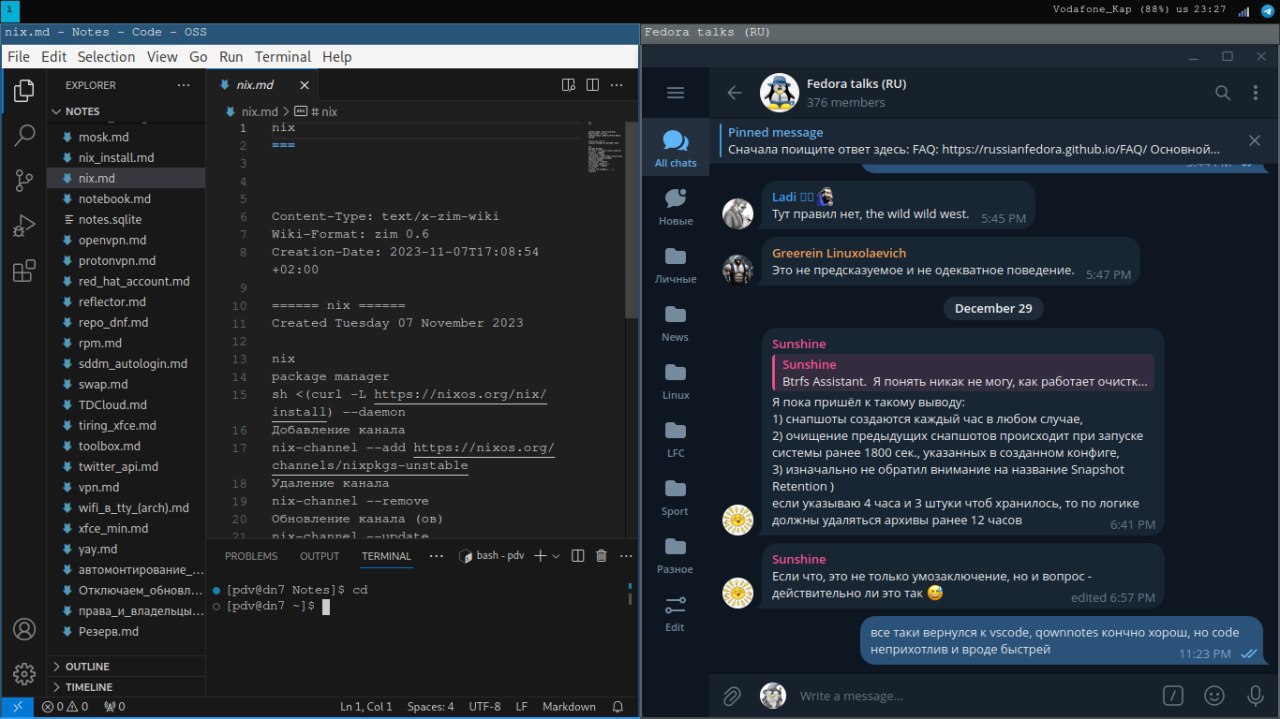Viewport: 1280px width, 719px height.
Task: Open Explorer views and more actions
Action: pos(183,85)
